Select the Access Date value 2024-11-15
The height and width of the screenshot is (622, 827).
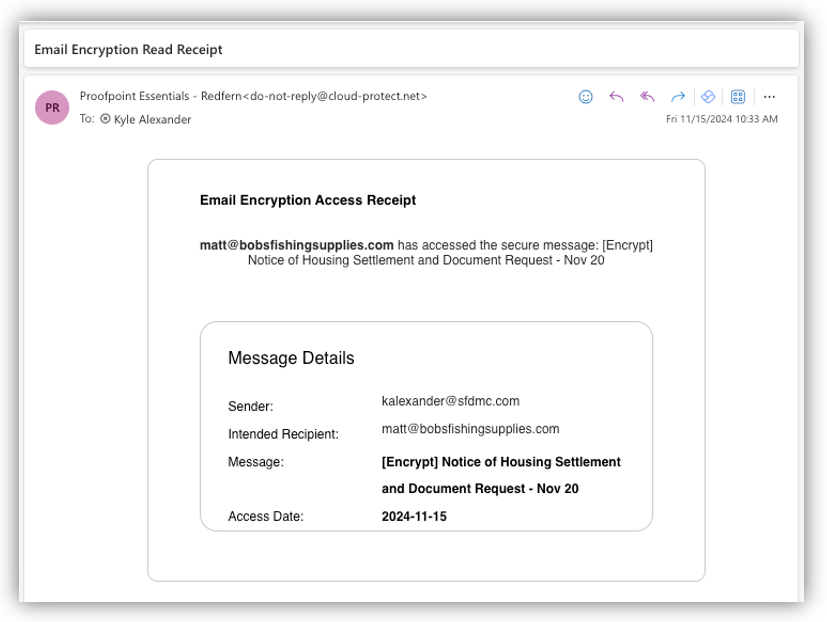[x=414, y=516]
